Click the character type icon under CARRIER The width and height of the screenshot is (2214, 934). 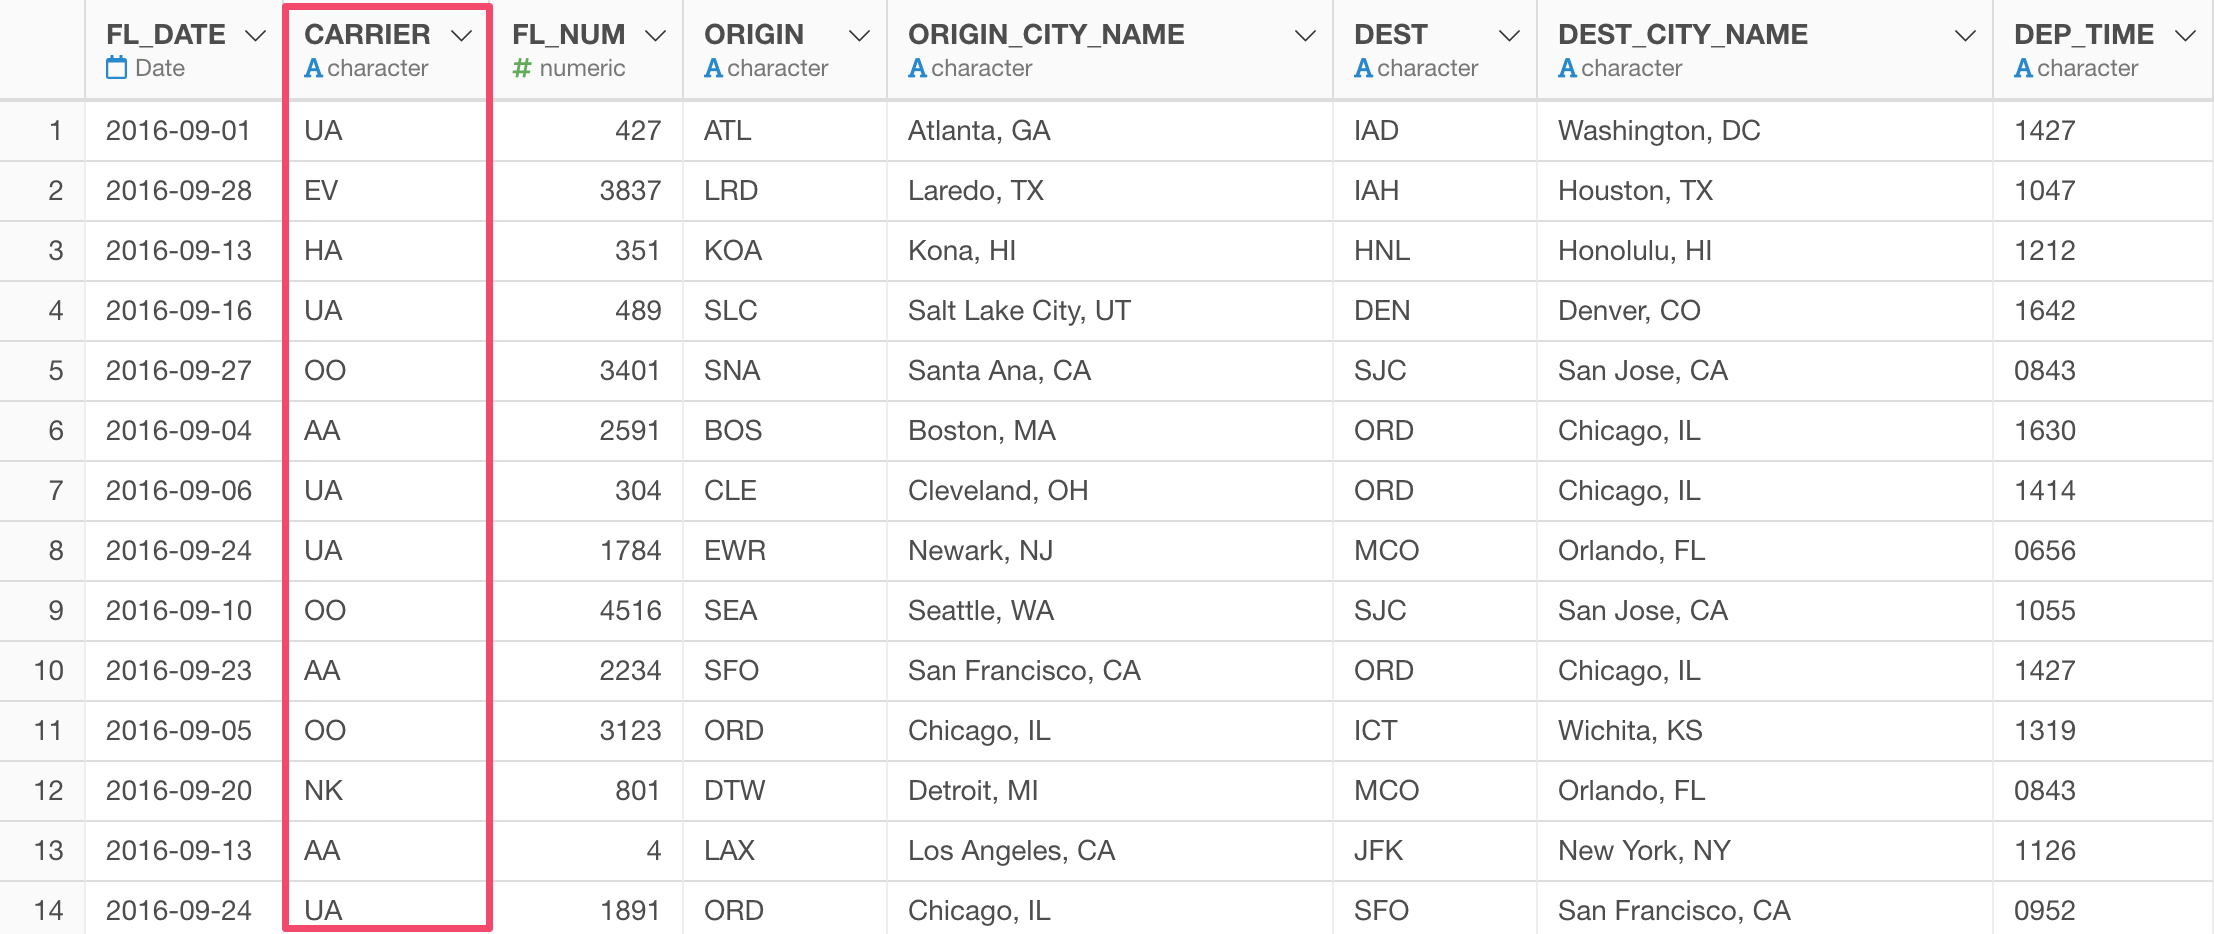click(x=313, y=68)
